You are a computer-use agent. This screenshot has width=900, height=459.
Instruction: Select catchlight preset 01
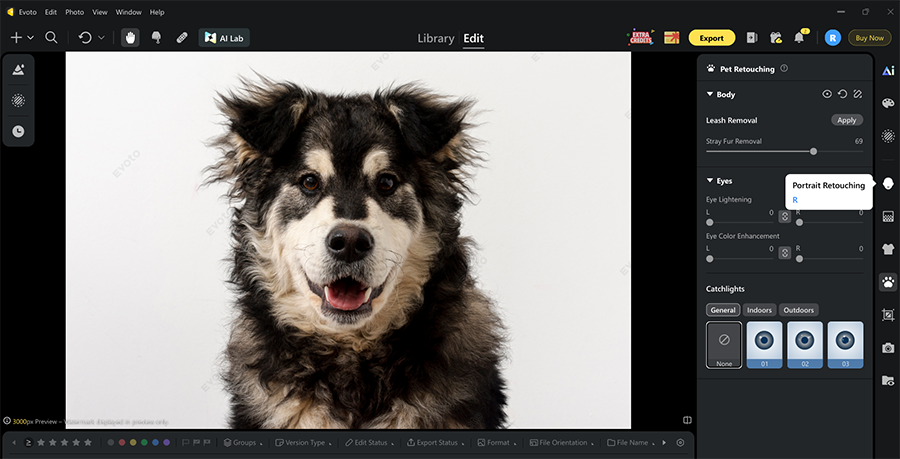pyautogui.click(x=765, y=345)
